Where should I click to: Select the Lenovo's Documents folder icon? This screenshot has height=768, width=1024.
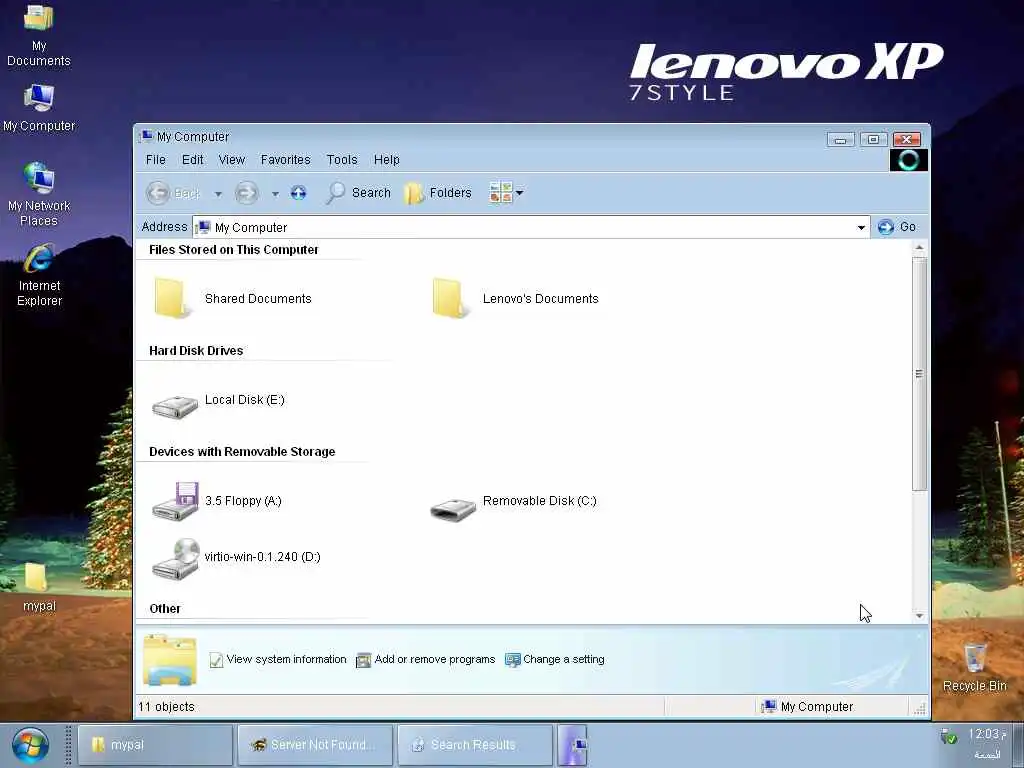[450, 298]
